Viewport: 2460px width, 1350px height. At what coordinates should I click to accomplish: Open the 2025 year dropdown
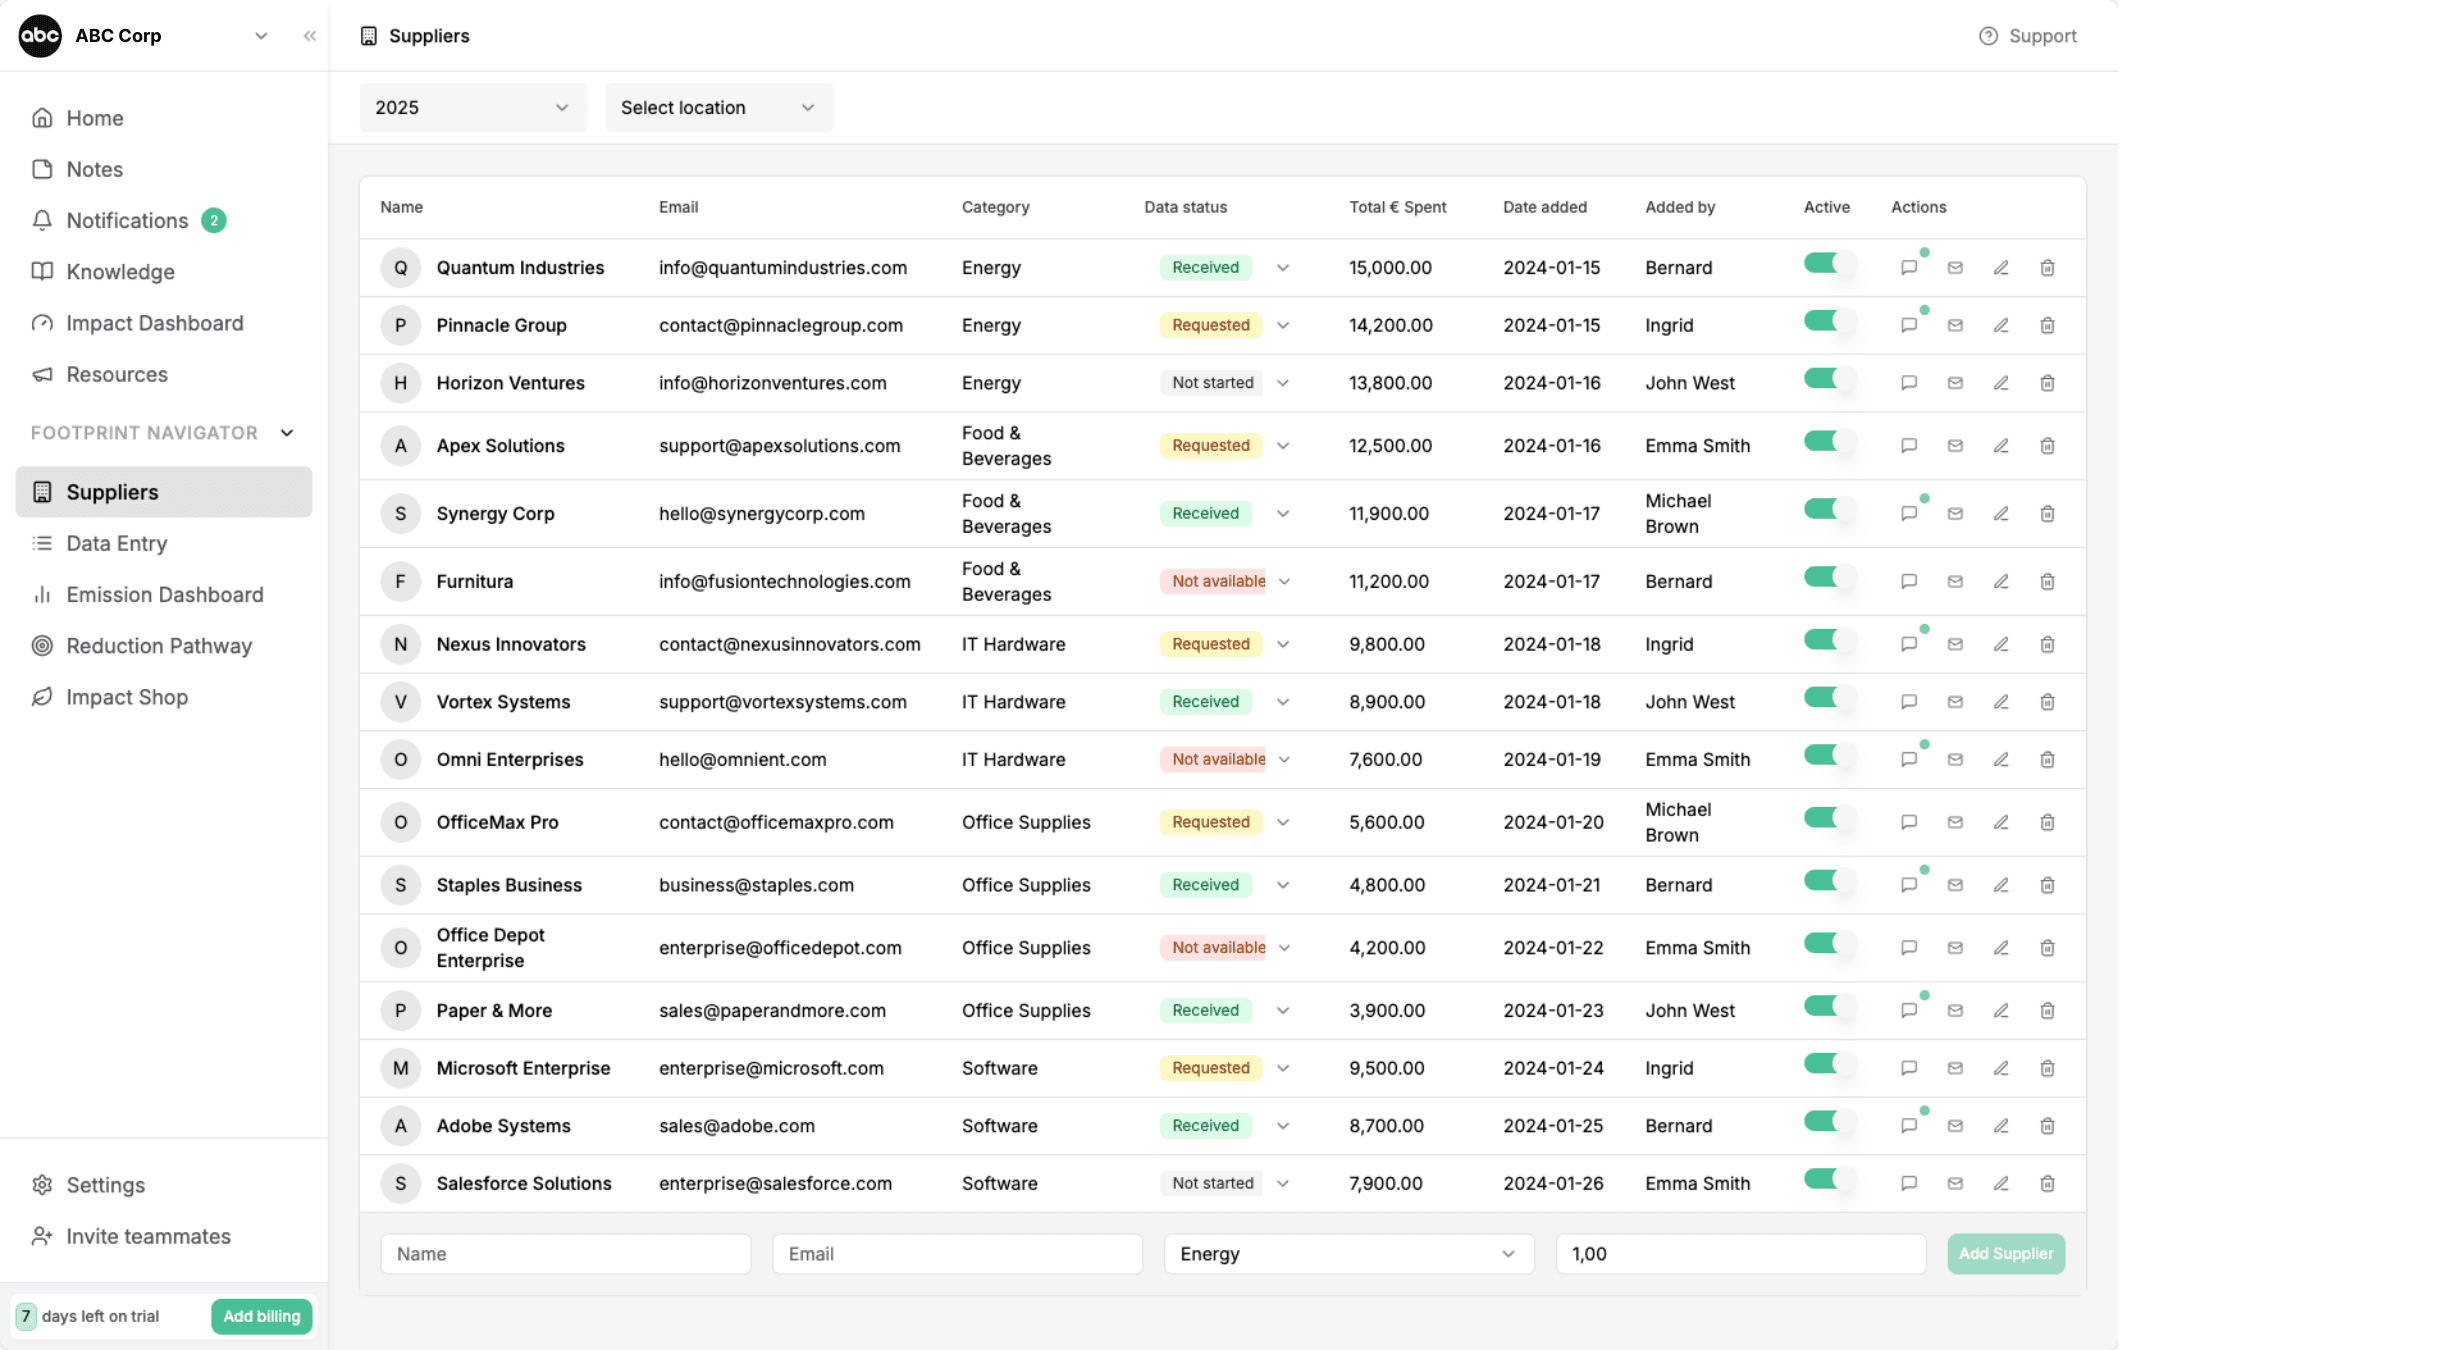[x=473, y=107]
